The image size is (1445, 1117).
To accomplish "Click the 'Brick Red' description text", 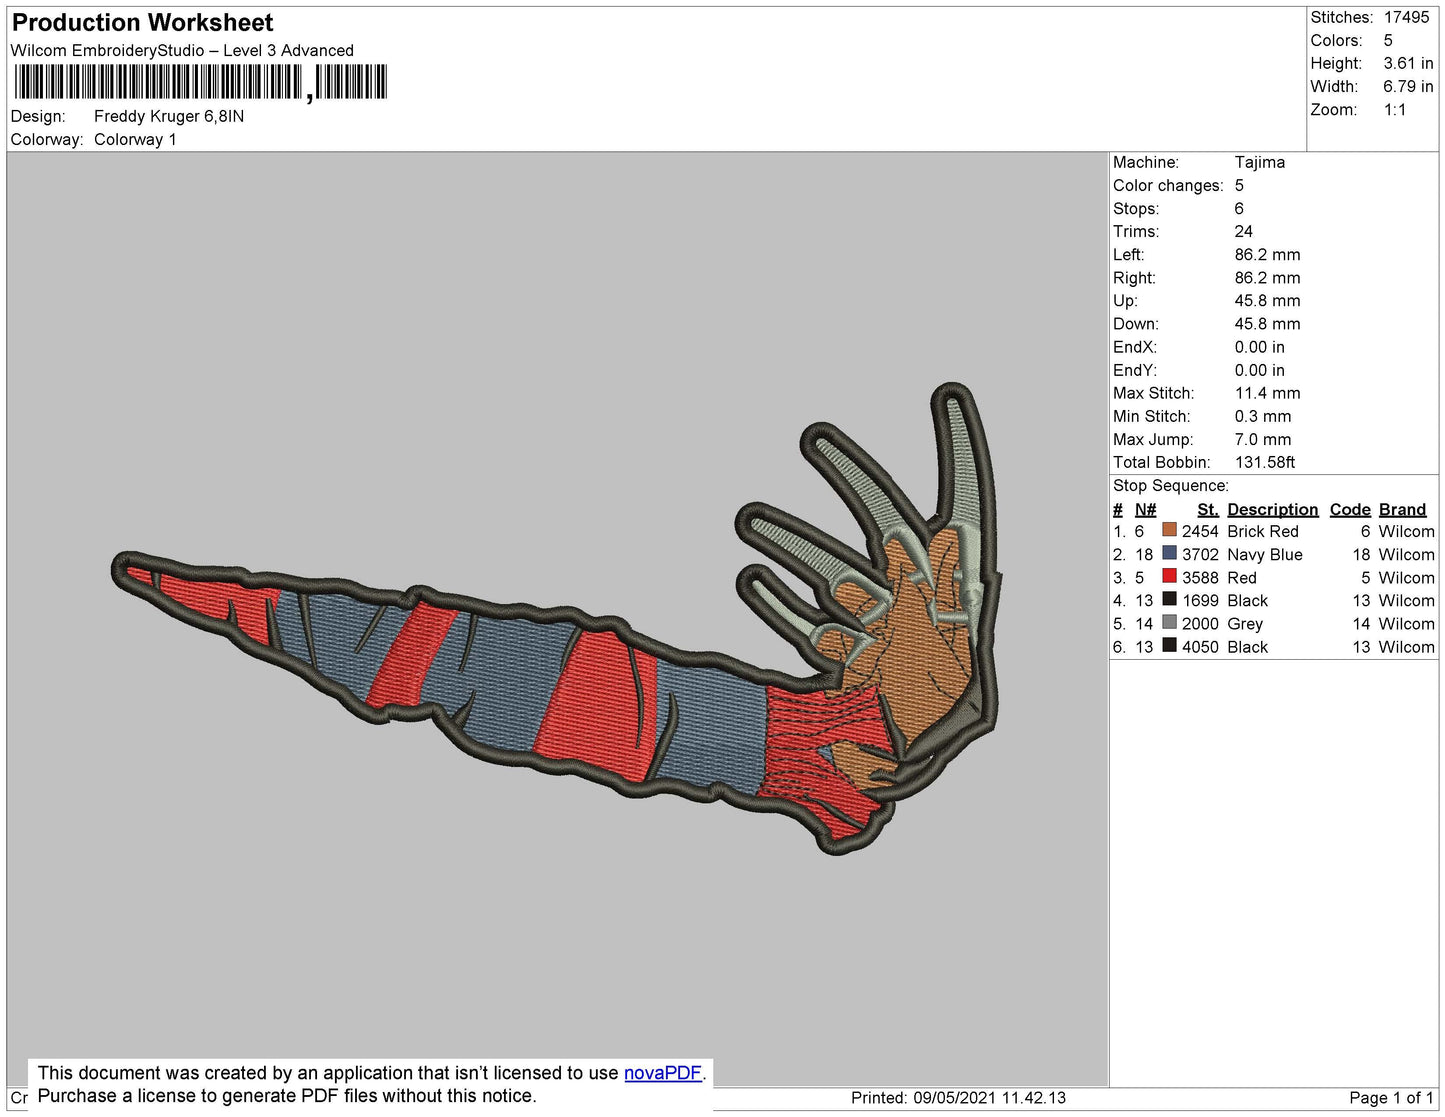I will click(x=1263, y=531).
